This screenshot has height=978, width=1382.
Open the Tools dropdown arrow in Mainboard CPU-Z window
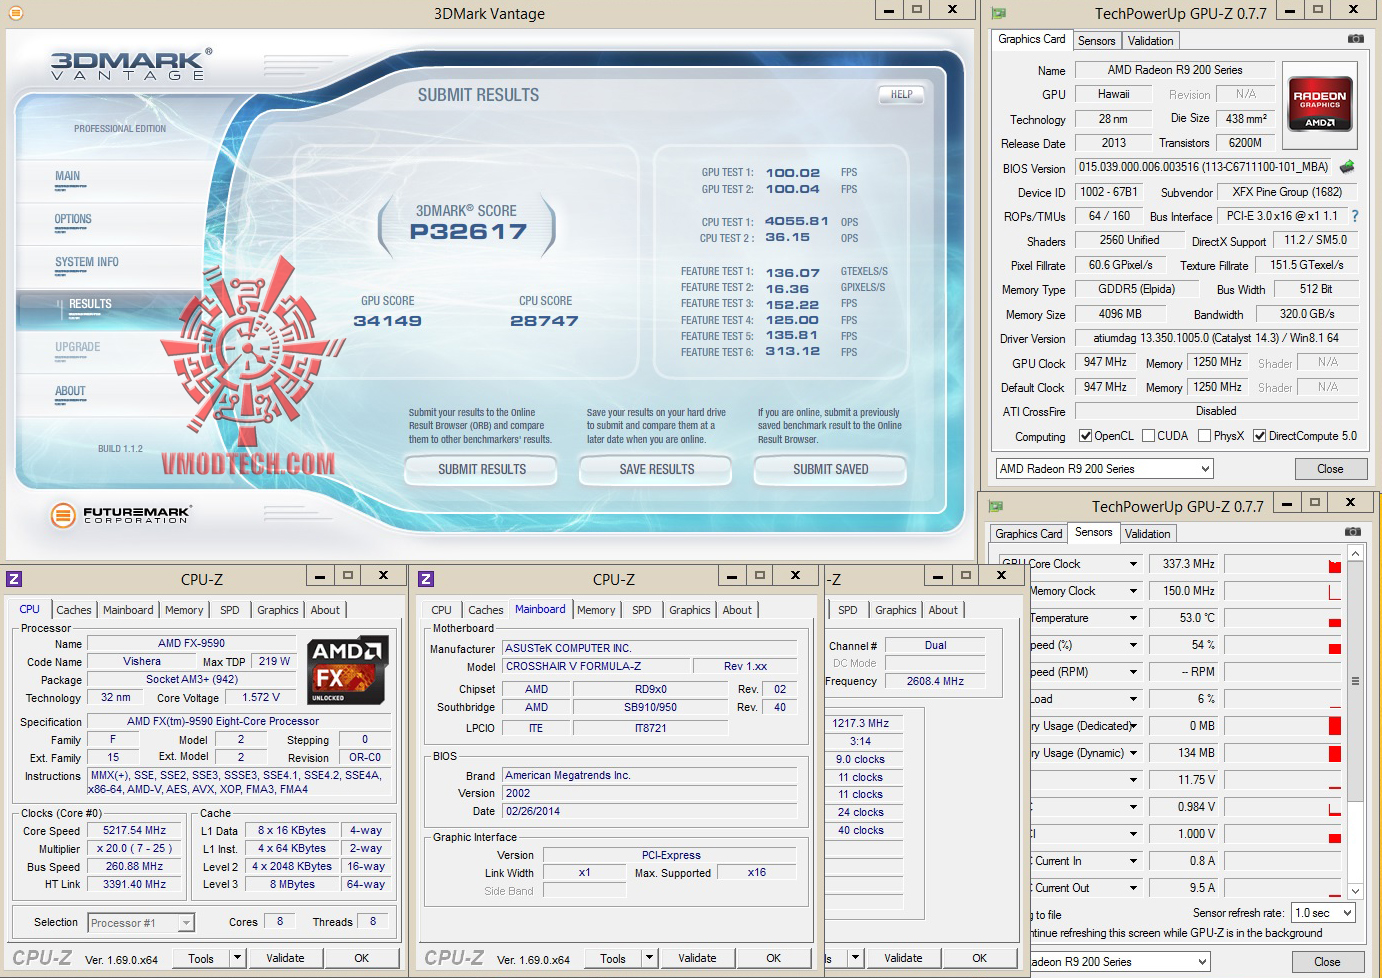[649, 957]
